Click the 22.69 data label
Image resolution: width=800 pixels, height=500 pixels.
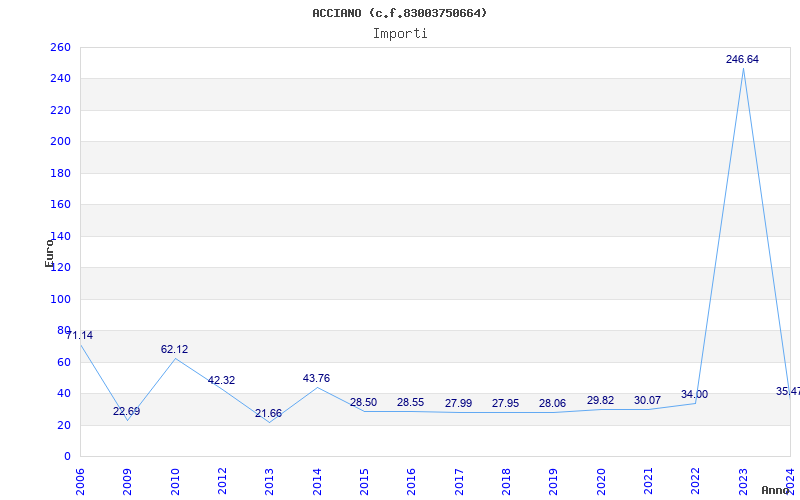coord(127,411)
